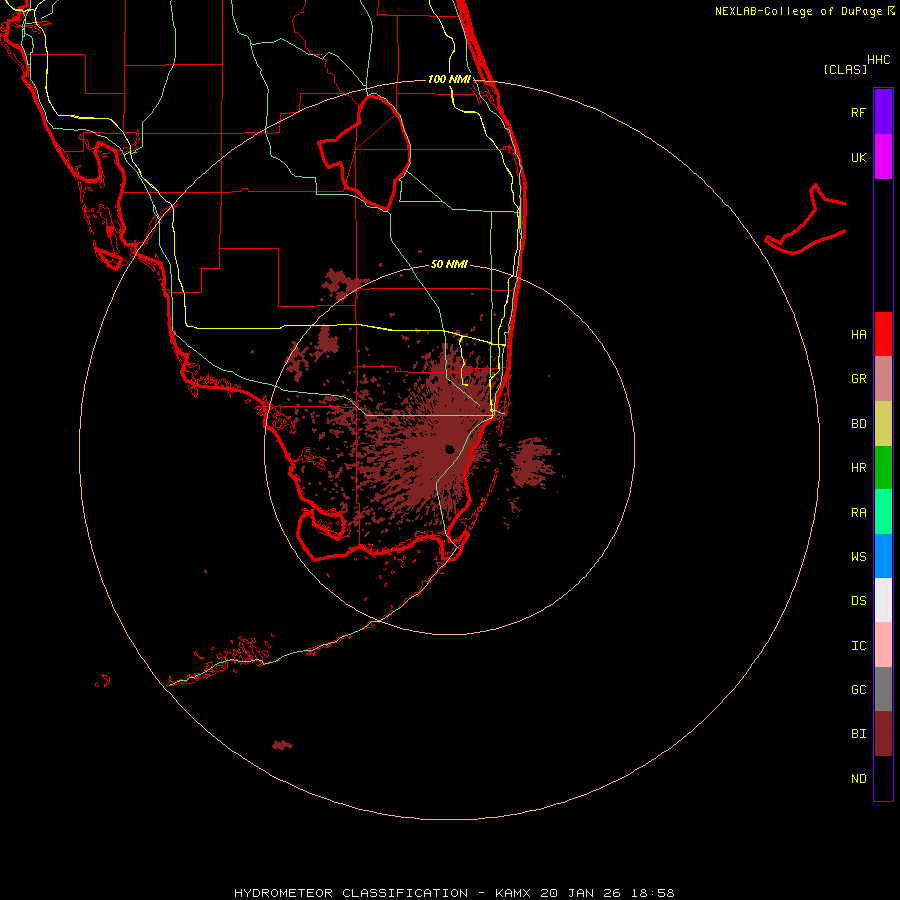Select the gray GC legend swatch
Viewport: 900px width, 900px height.
(883, 689)
